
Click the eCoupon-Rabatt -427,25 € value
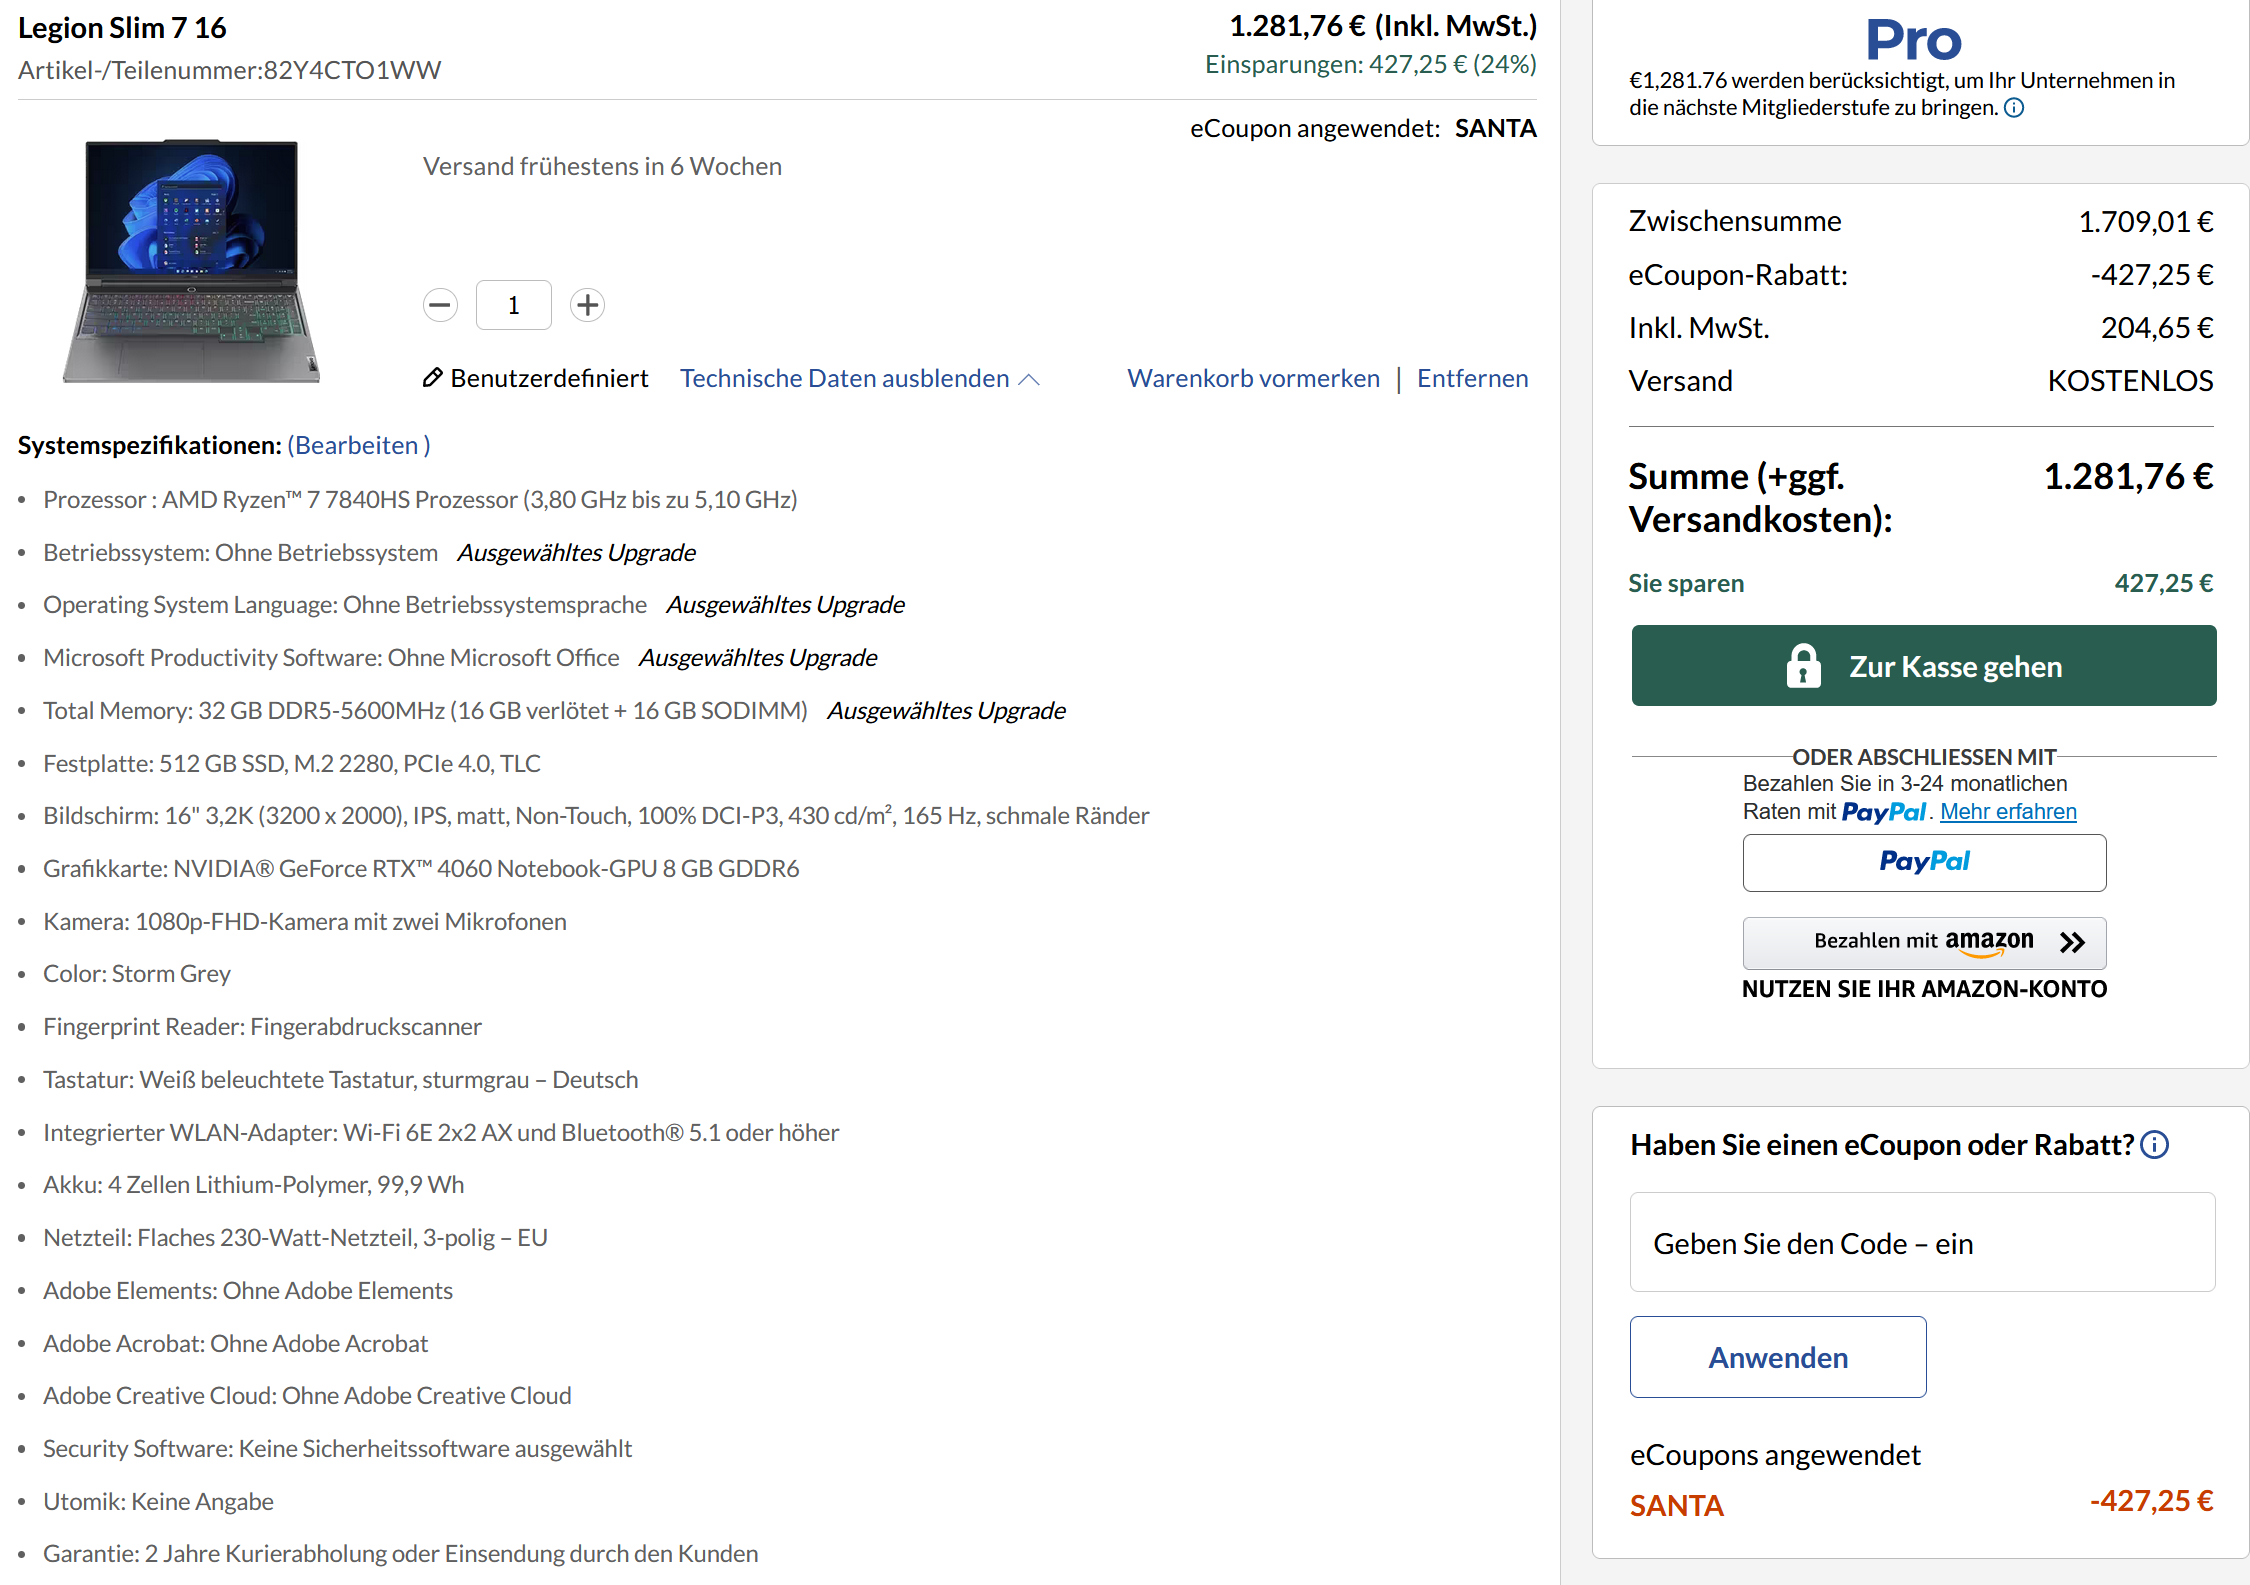pyautogui.click(x=2152, y=274)
